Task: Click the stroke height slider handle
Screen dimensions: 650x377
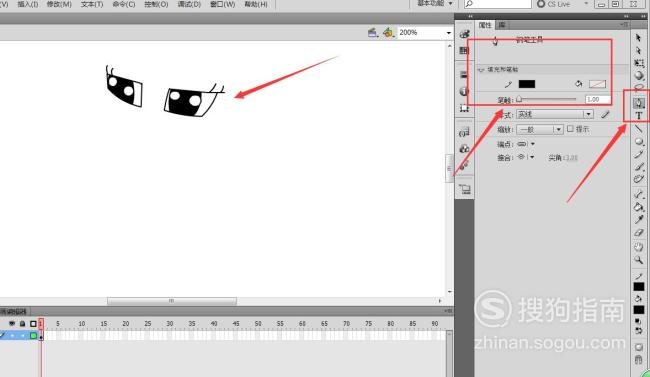Action: point(519,99)
